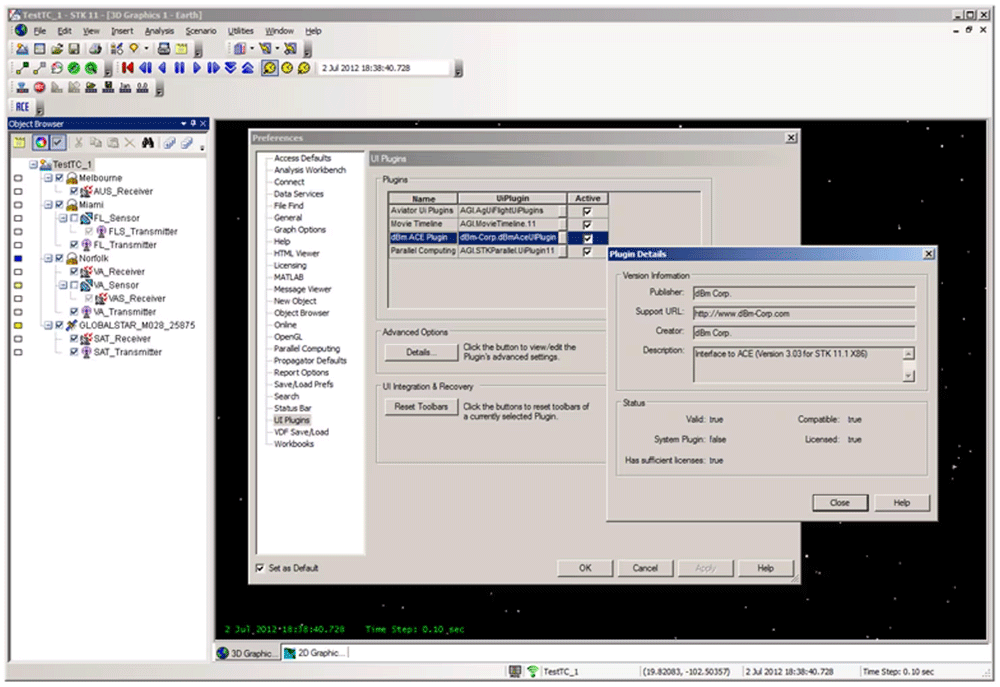Switch to the 2D Graphics tab
The image size is (1000, 687).
(315, 652)
